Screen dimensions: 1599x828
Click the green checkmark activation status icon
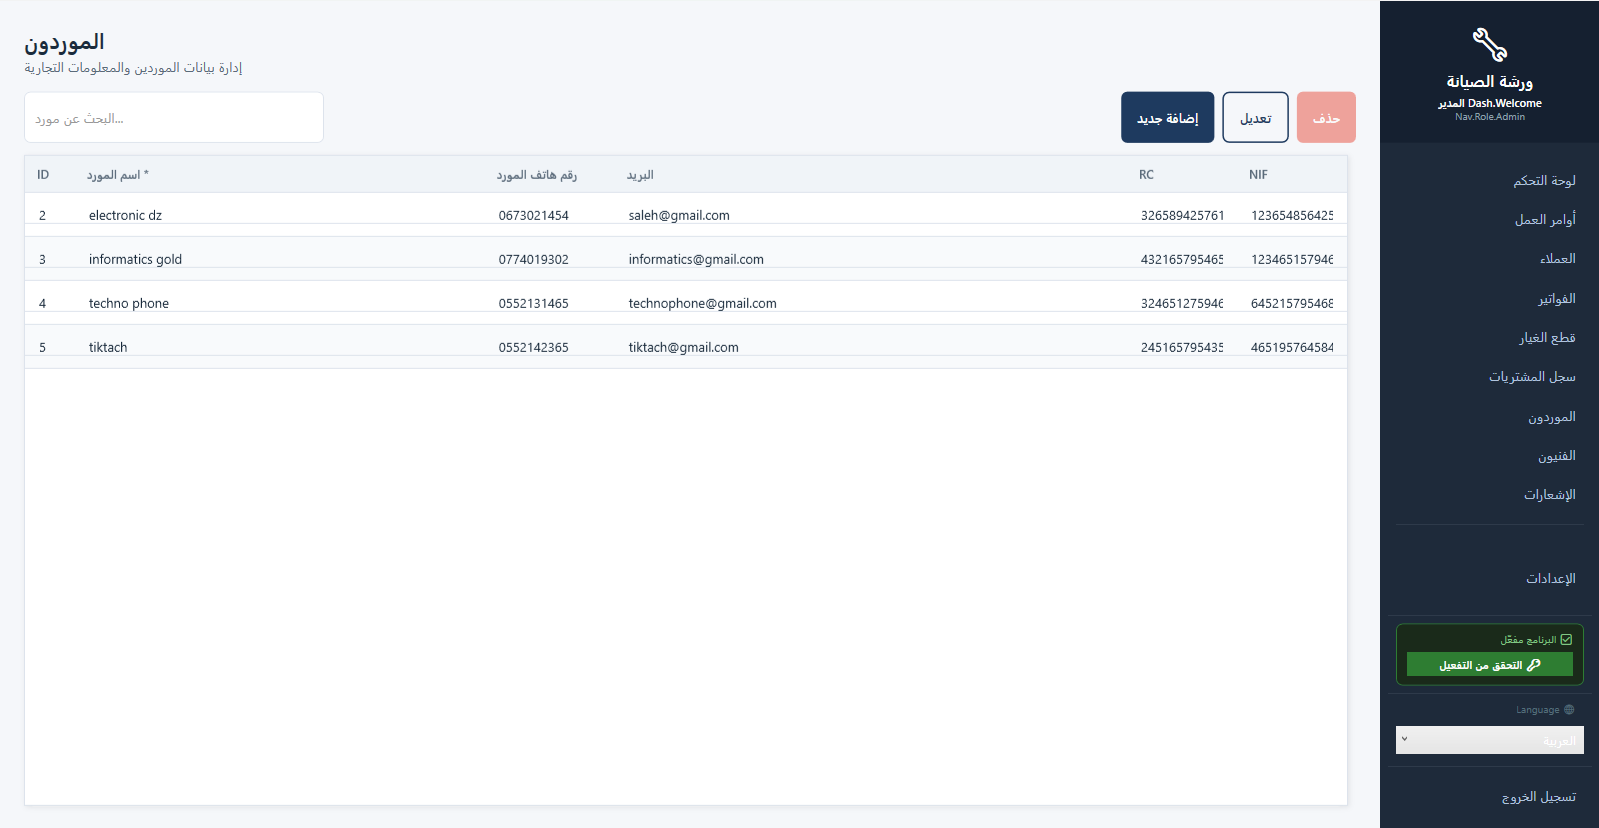(1566, 640)
